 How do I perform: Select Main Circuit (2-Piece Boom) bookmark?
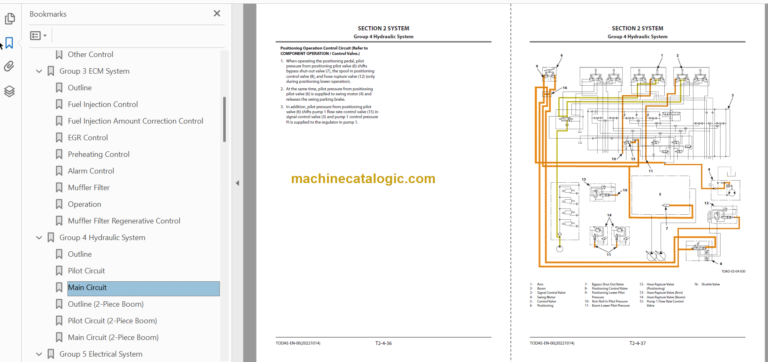(113, 338)
